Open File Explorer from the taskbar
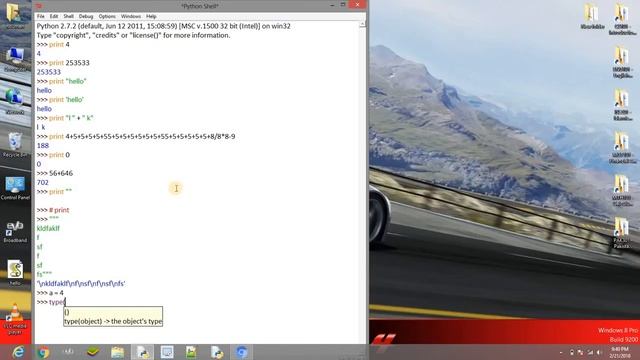The height and width of the screenshot is (360, 640). (x=118, y=352)
